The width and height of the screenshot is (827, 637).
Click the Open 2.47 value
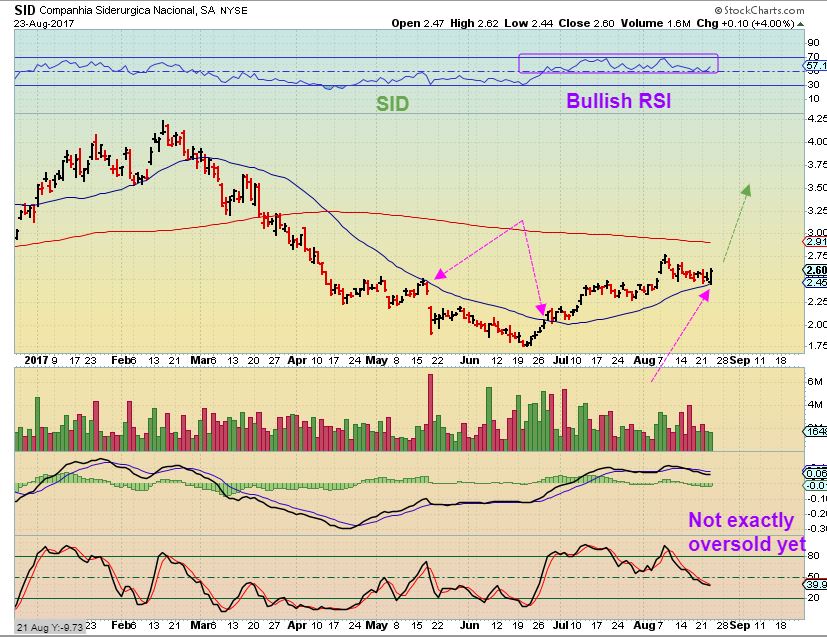(x=417, y=23)
